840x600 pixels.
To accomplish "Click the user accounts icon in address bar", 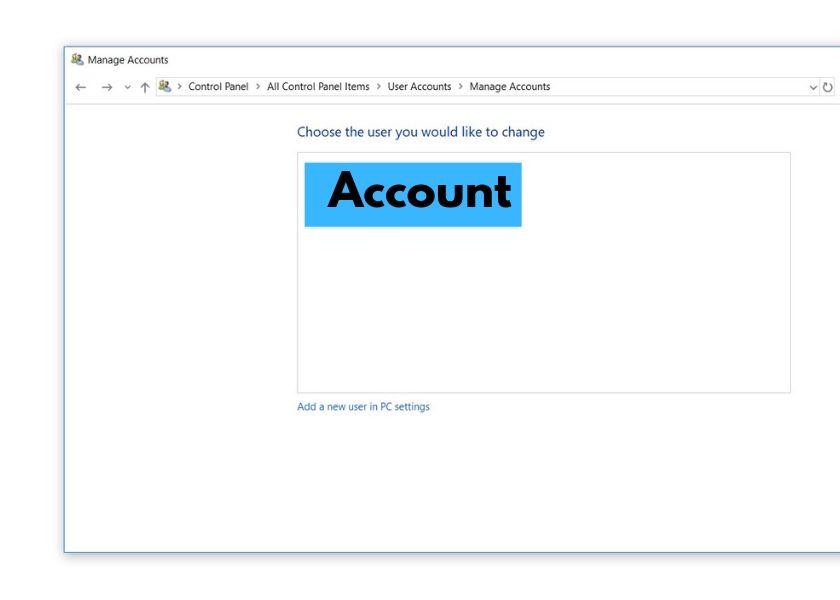I will coord(165,86).
